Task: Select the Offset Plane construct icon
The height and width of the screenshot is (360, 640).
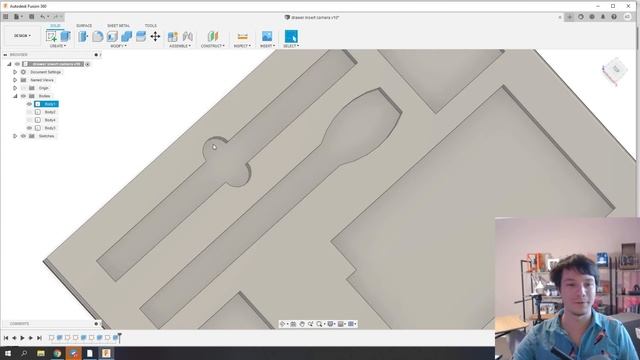Action: [x=213, y=36]
